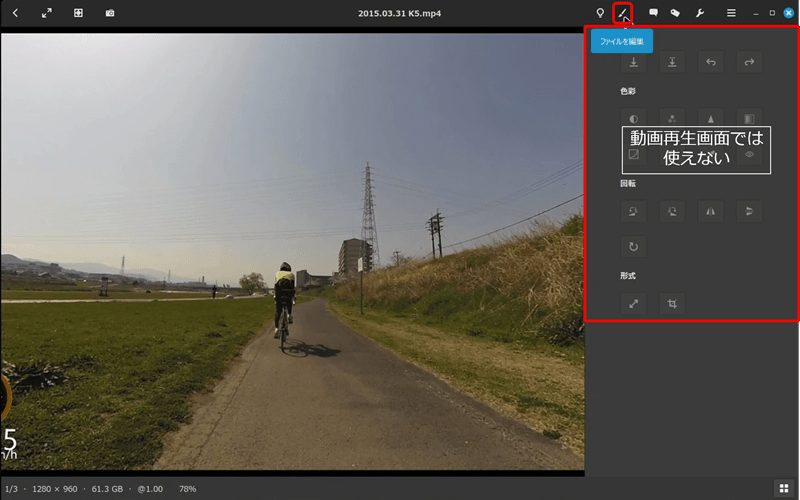Select the grayscale tool

click(749, 118)
